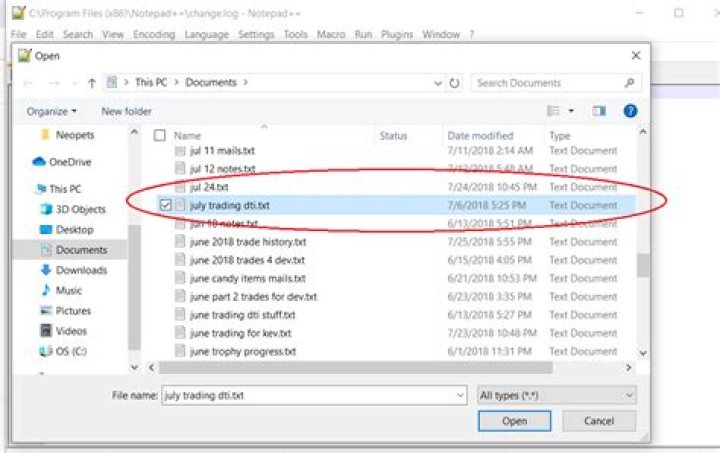Open the Edit menu in Notepad++
Image resolution: width=720 pixels, height=453 pixels.
[x=45, y=34]
